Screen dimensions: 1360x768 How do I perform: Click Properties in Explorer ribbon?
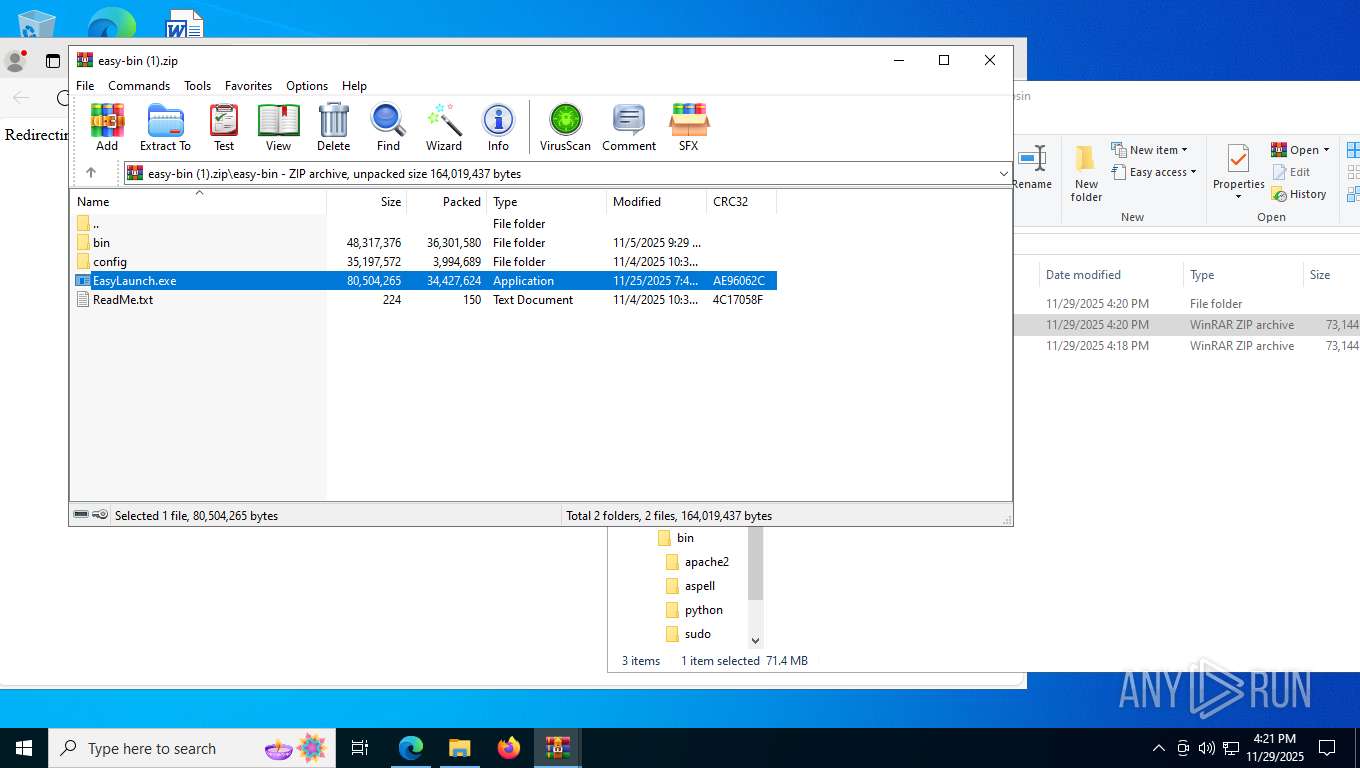click(x=1239, y=172)
